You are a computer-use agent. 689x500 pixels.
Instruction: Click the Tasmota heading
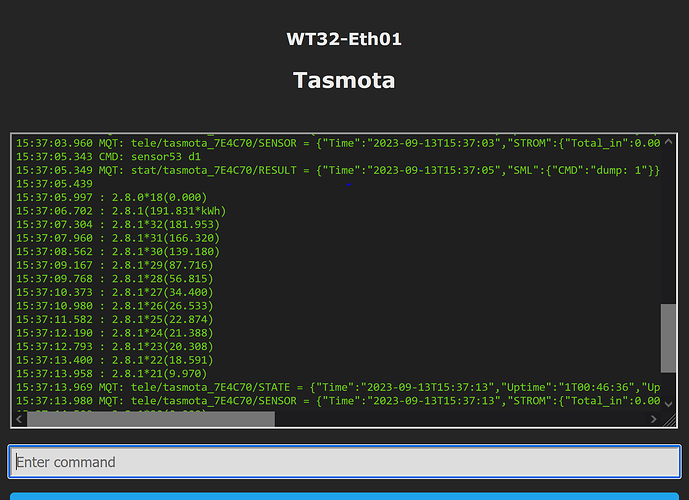344,80
